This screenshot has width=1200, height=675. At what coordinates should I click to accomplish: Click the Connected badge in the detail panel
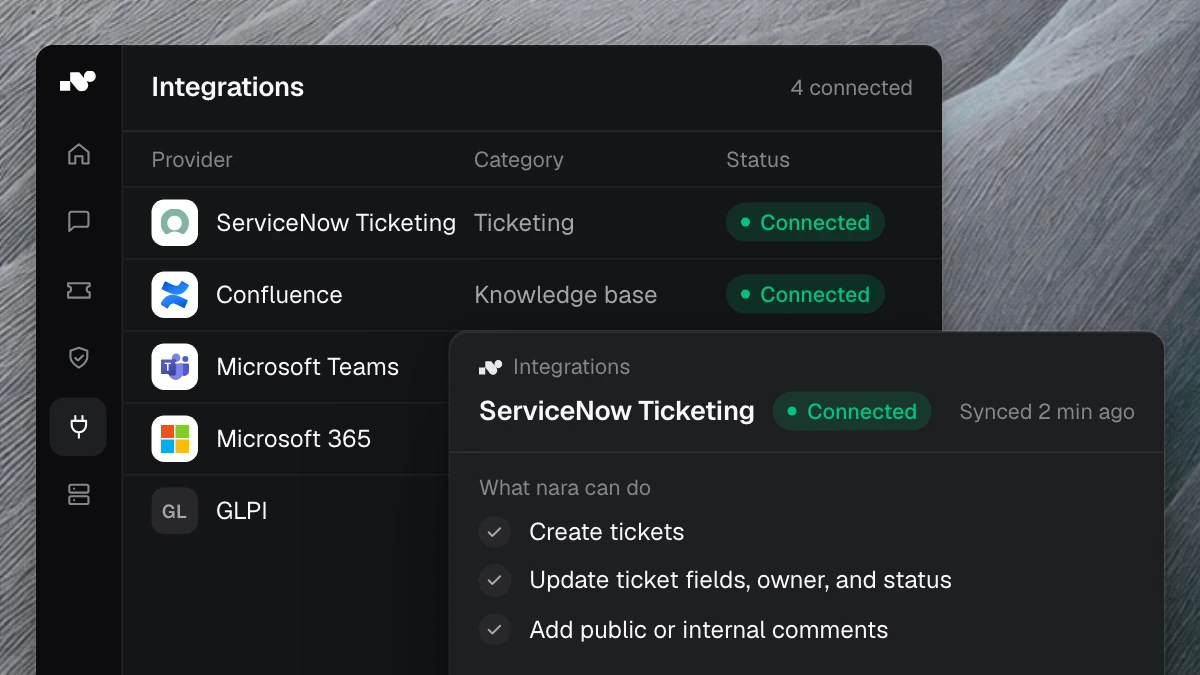(x=852, y=412)
